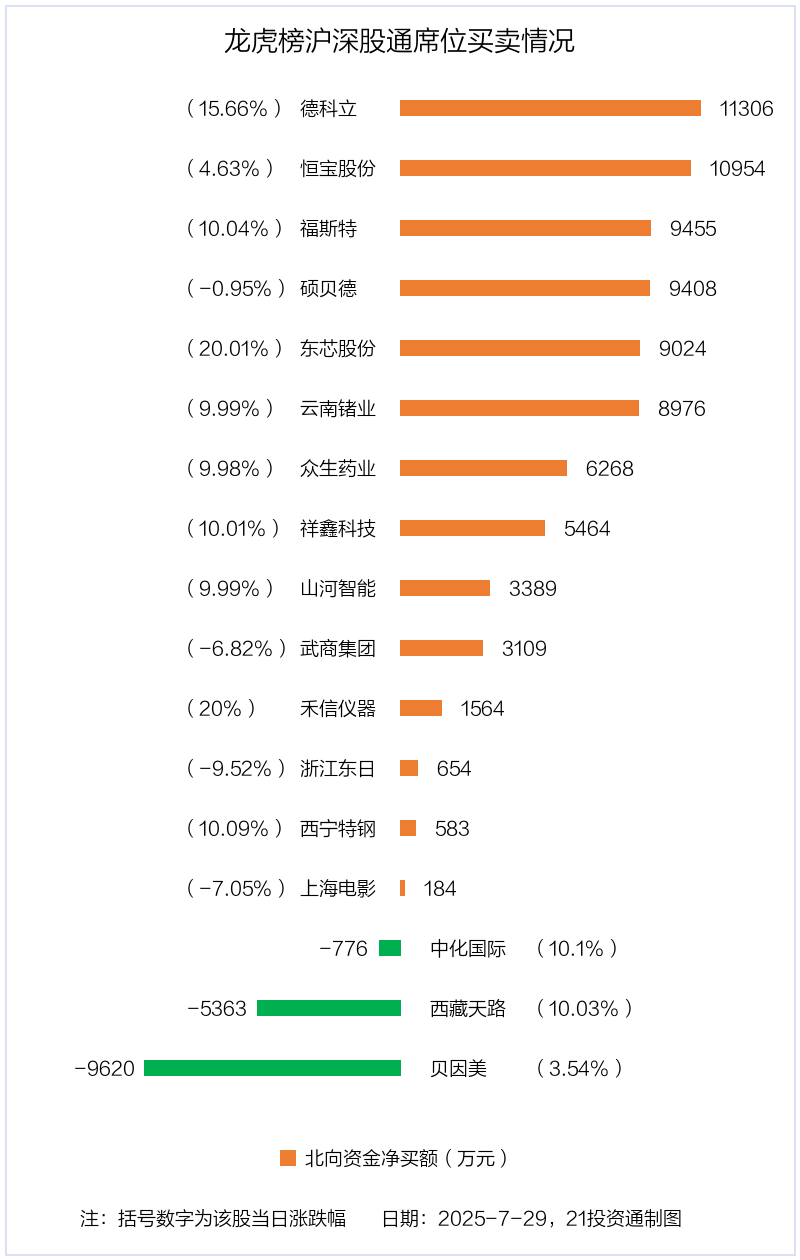Click the 西宁特钢 percentage (10.09%)
Viewport: 800px width, 1260px height.
pyautogui.click(x=234, y=829)
